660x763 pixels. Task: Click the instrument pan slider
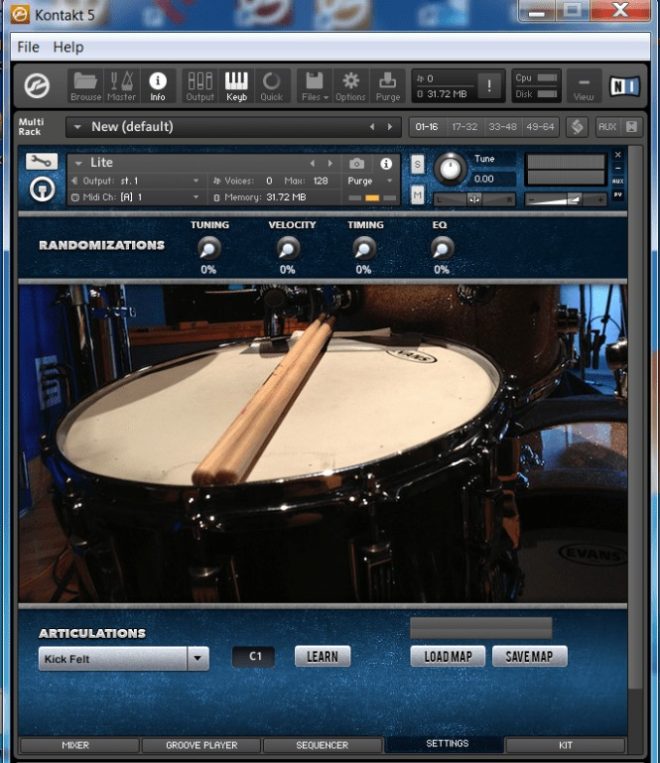pos(474,199)
